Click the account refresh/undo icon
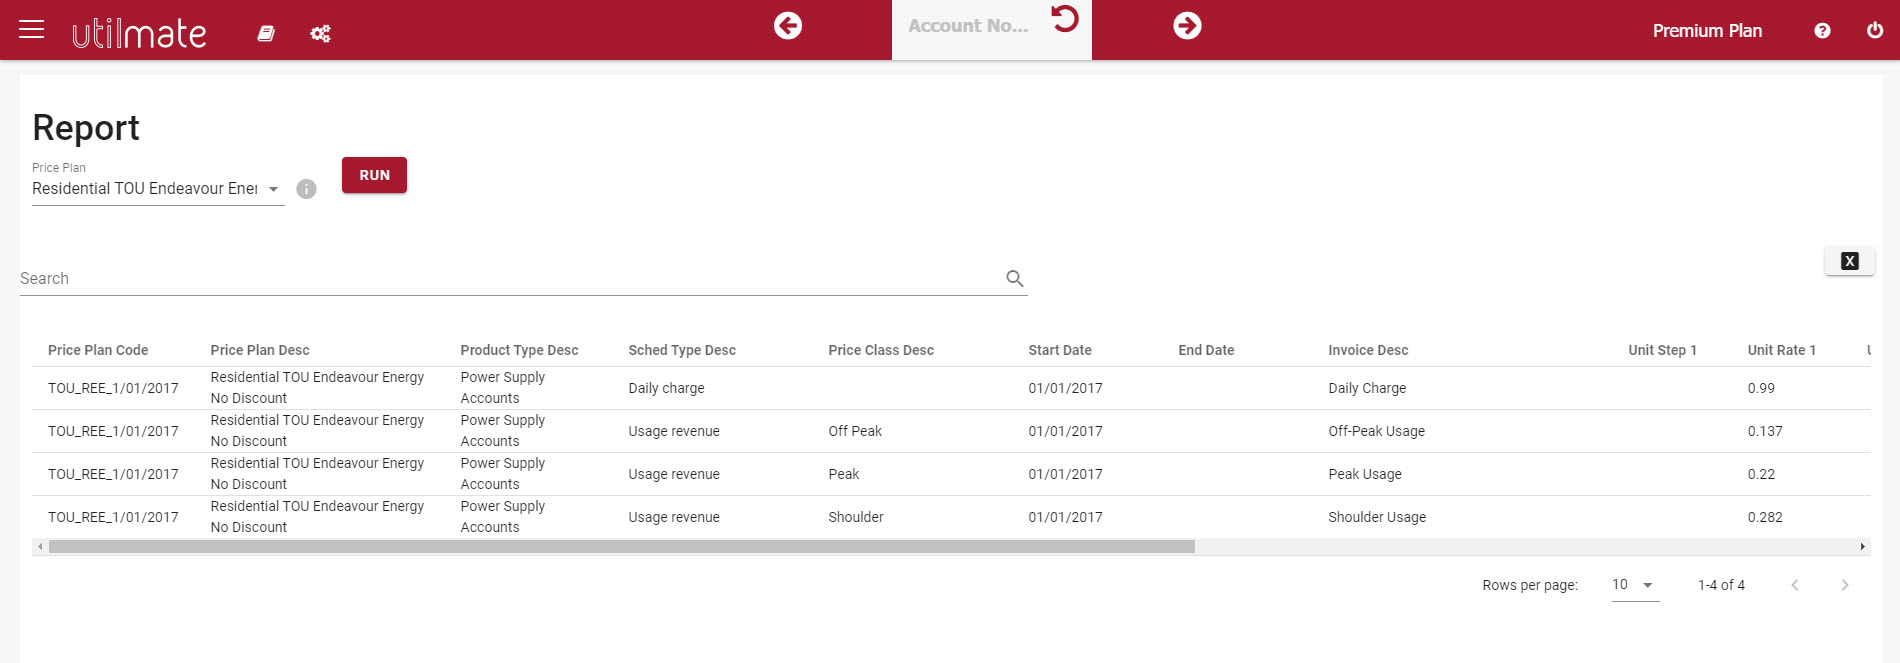Viewport: 1900px width, 663px height. pyautogui.click(x=1065, y=19)
